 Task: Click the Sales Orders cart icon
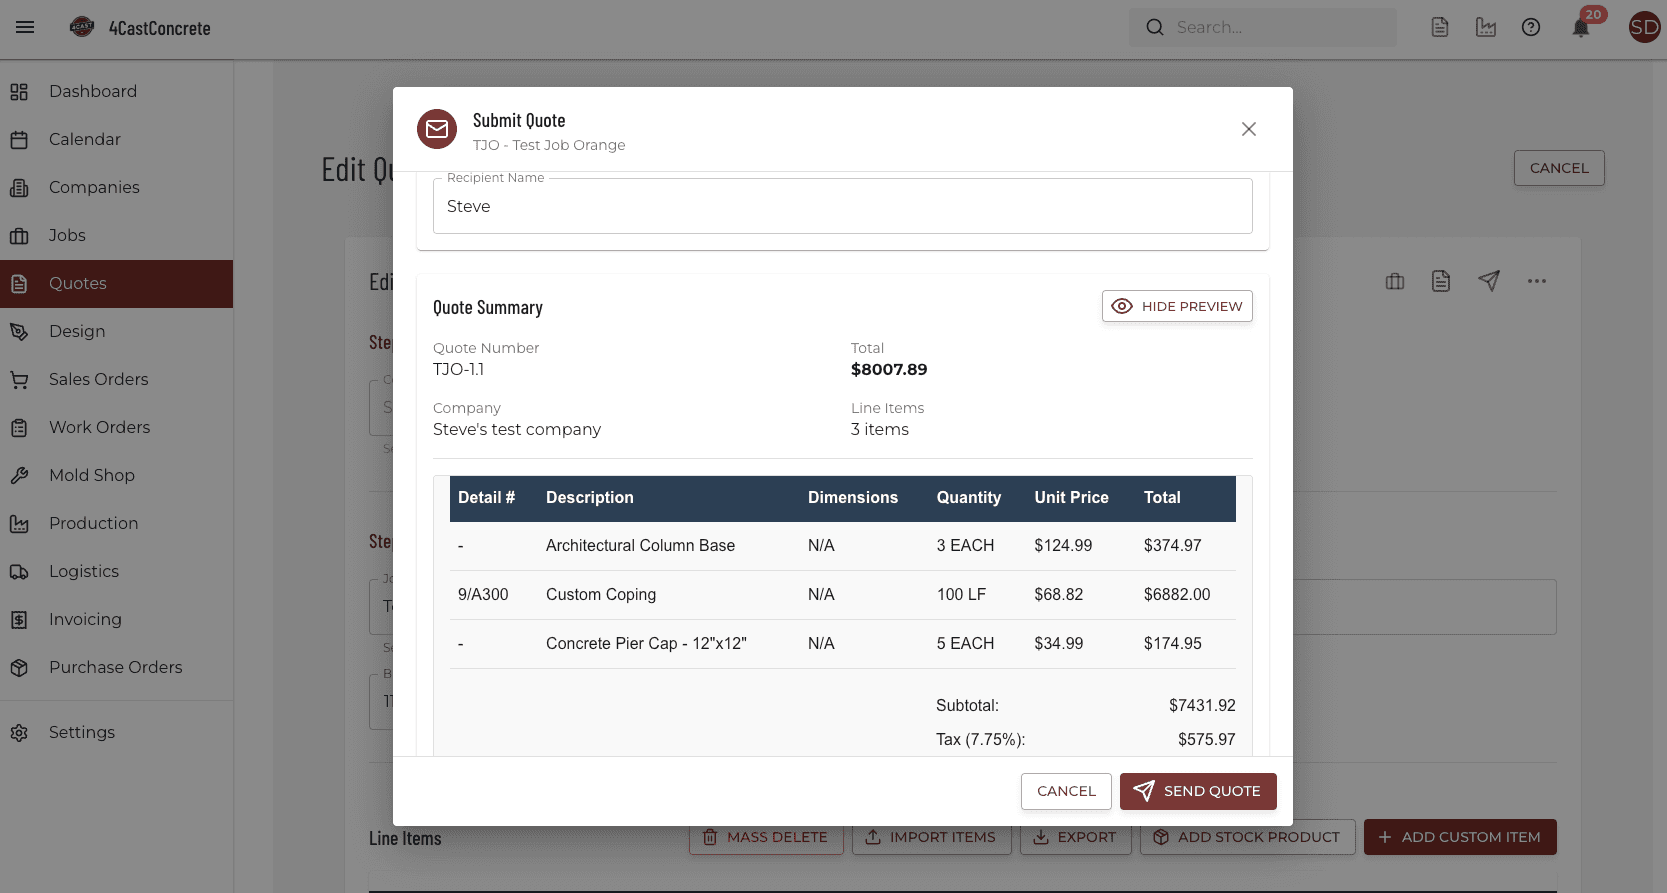[x=19, y=380]
